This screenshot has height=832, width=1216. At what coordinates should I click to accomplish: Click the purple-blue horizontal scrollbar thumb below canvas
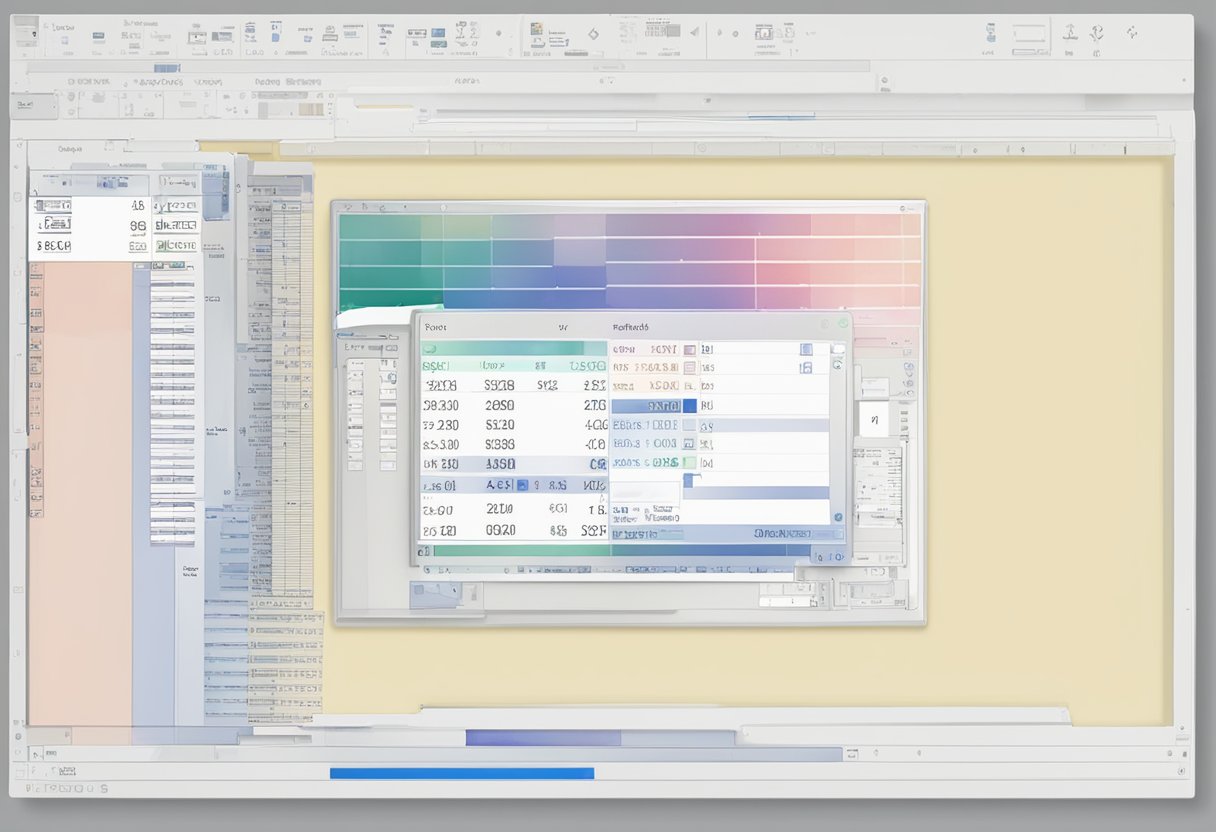(542, 738)
